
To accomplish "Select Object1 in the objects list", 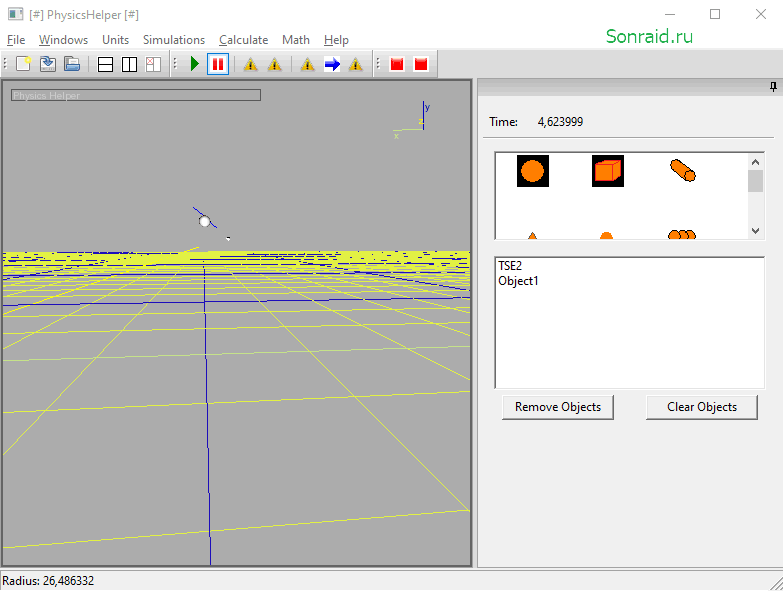I will [518, 281].
